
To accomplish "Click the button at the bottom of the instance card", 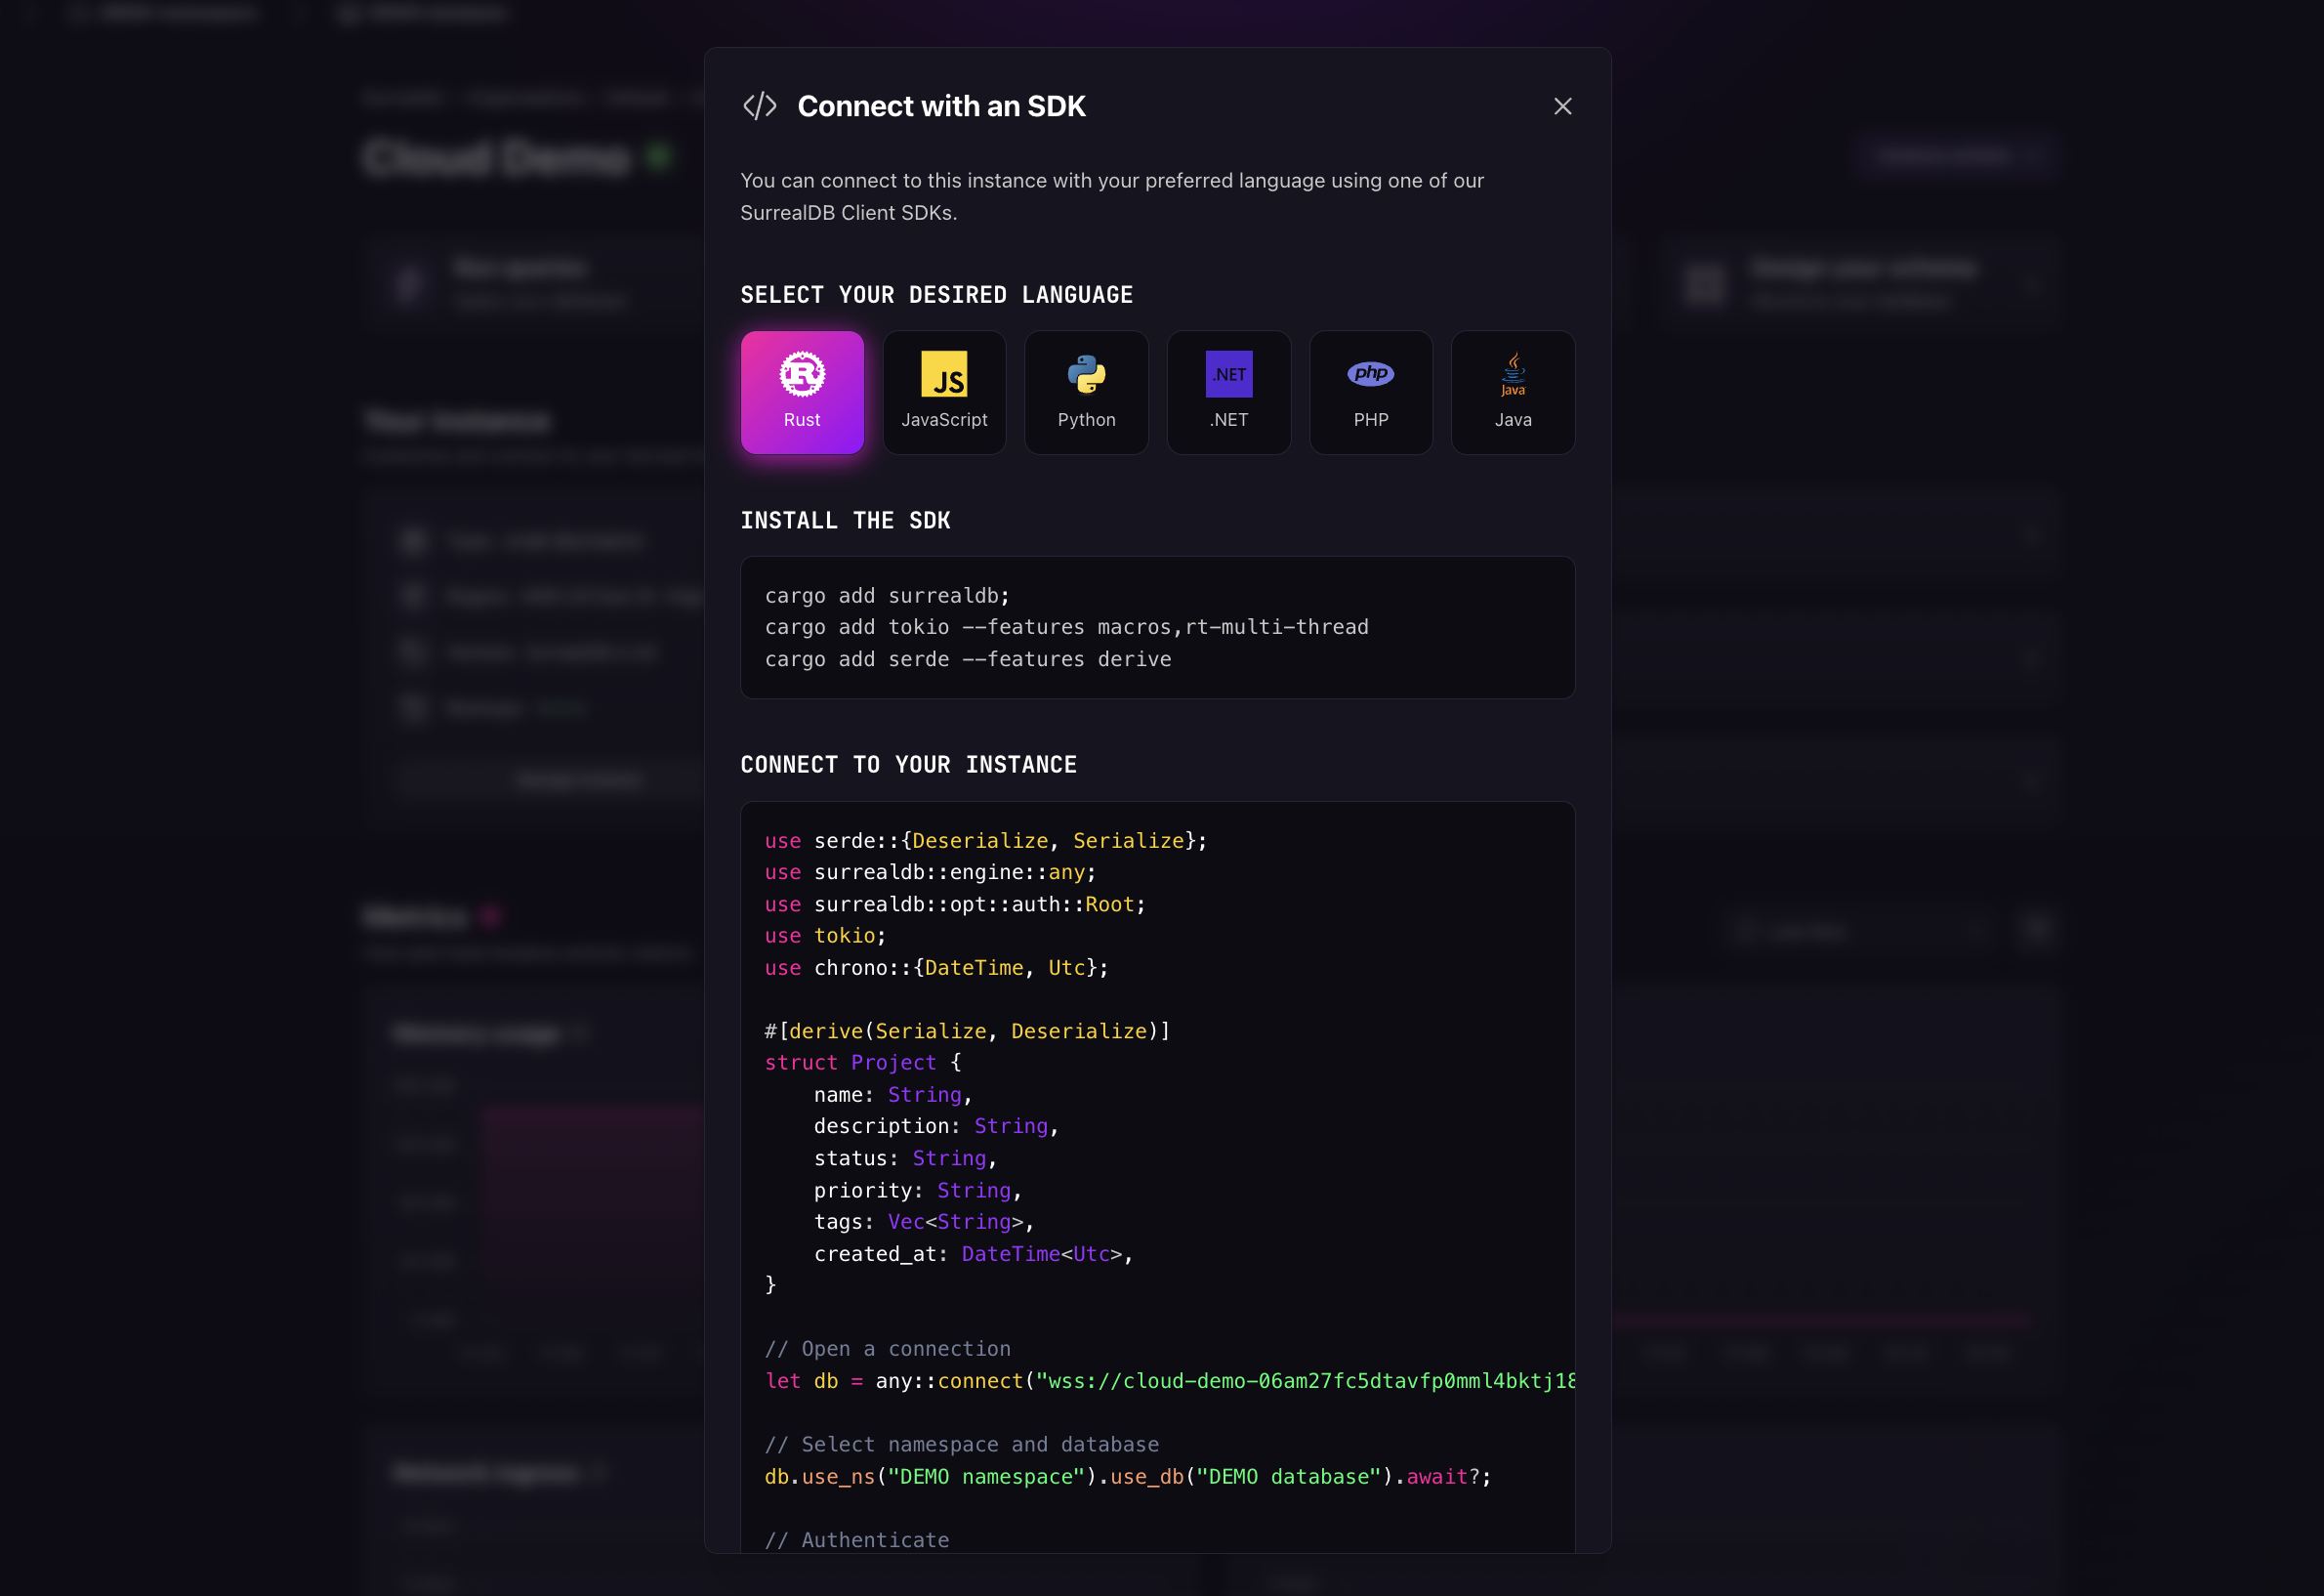I will click(580, 779).
